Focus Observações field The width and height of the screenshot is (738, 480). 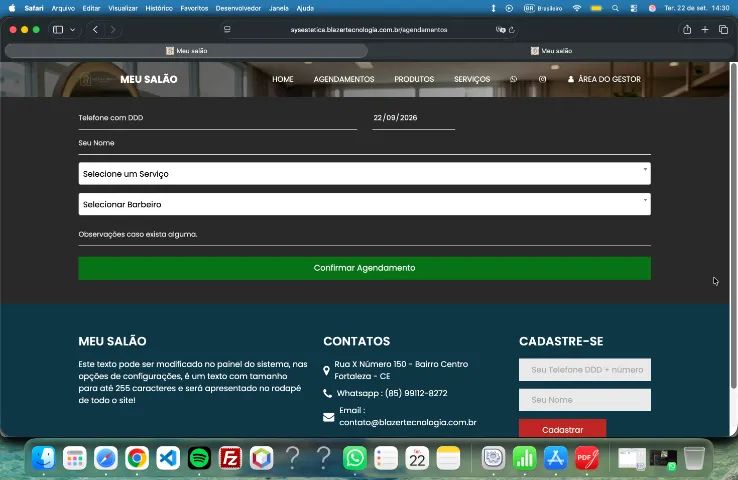pyautogui.click(x=364, y=235)
